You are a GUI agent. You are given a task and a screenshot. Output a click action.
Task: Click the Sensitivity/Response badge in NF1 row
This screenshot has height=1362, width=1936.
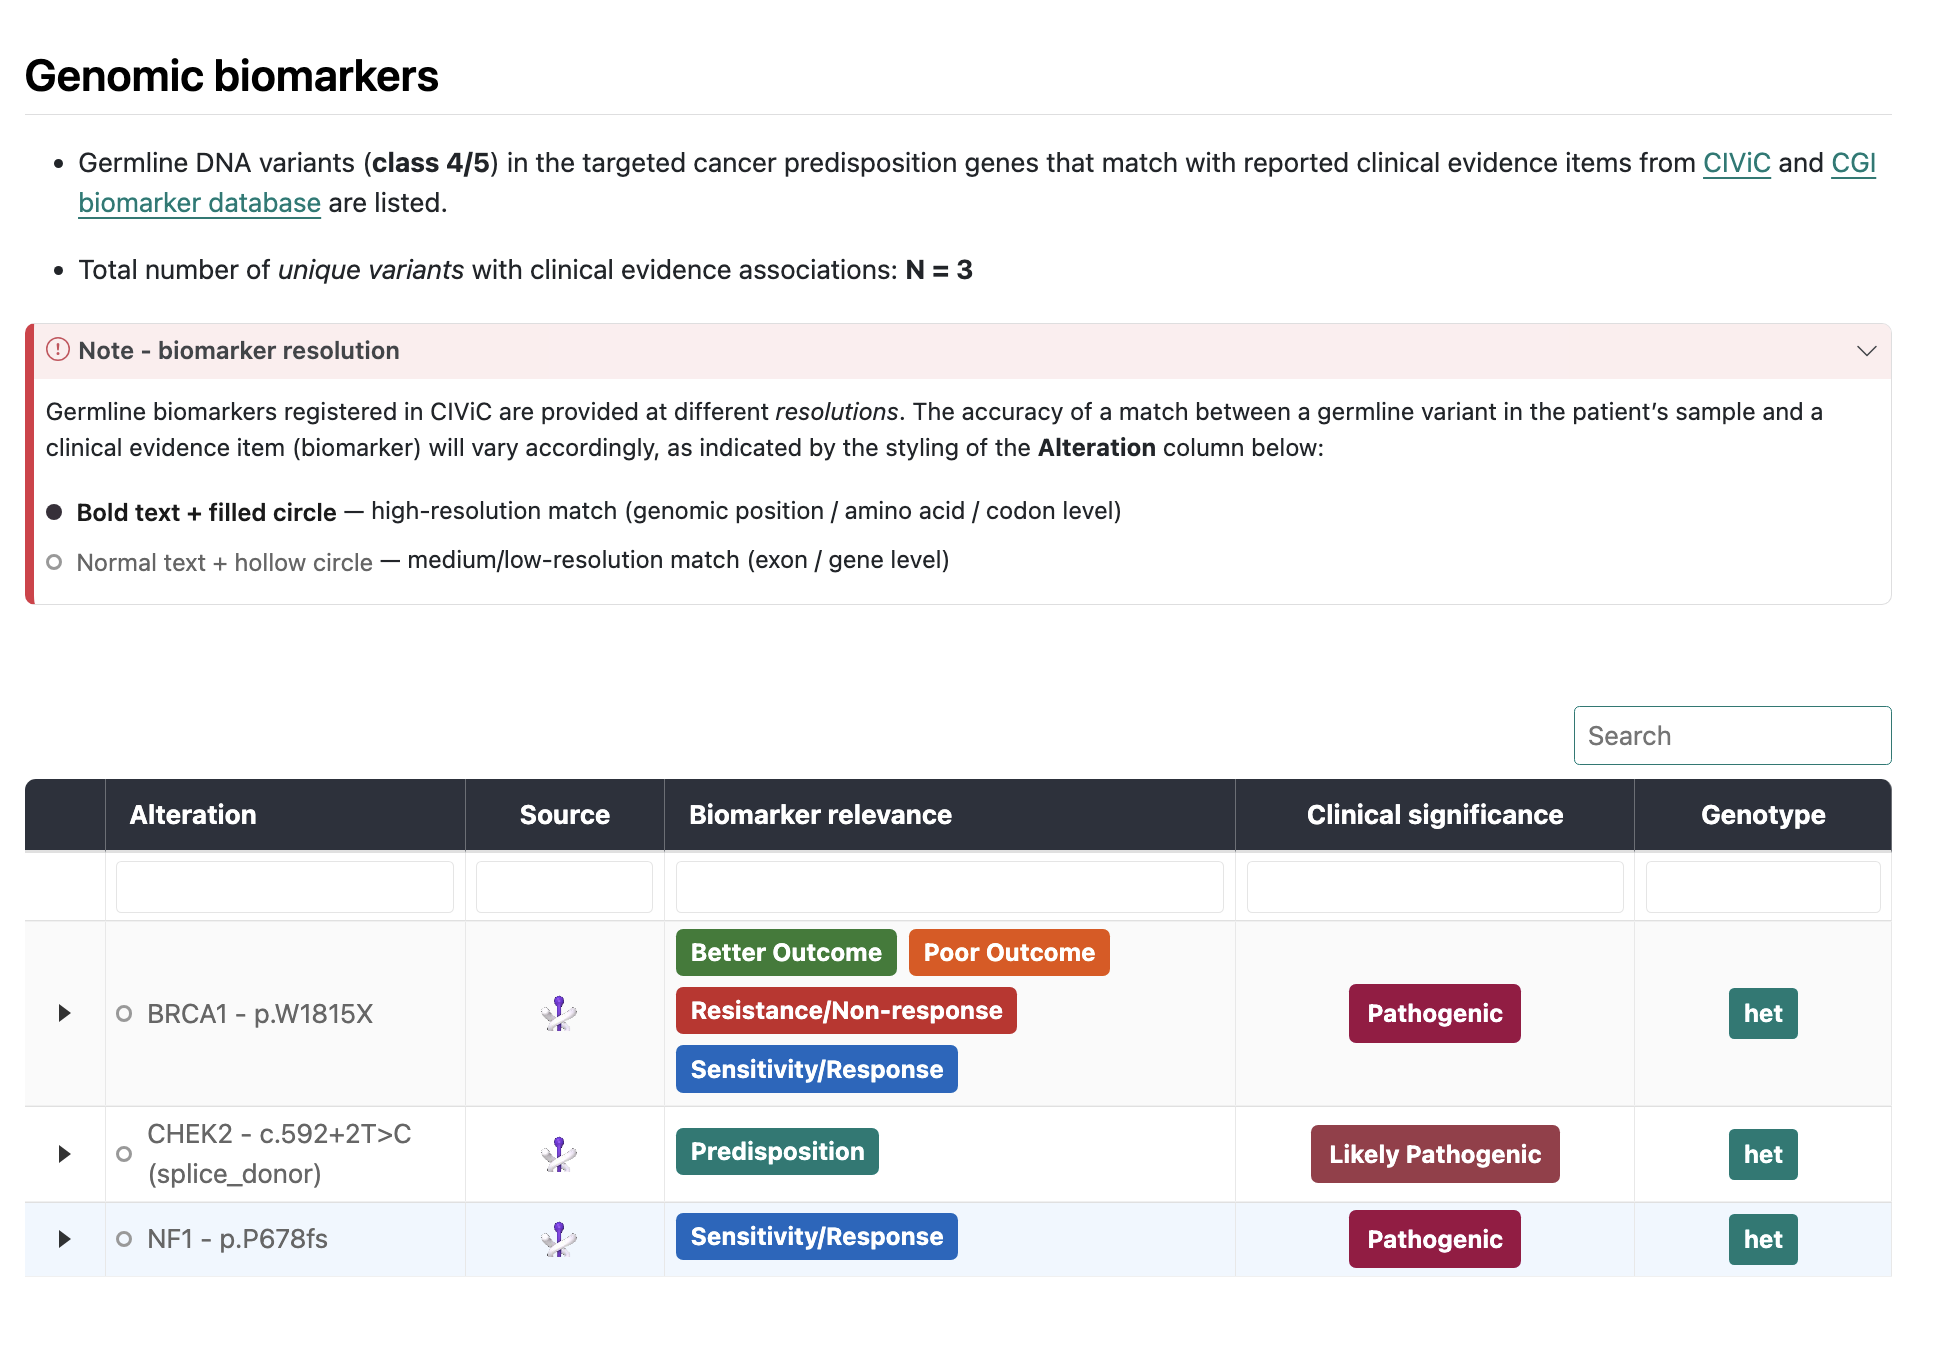pyautogui.click(x=817, y=1236)
